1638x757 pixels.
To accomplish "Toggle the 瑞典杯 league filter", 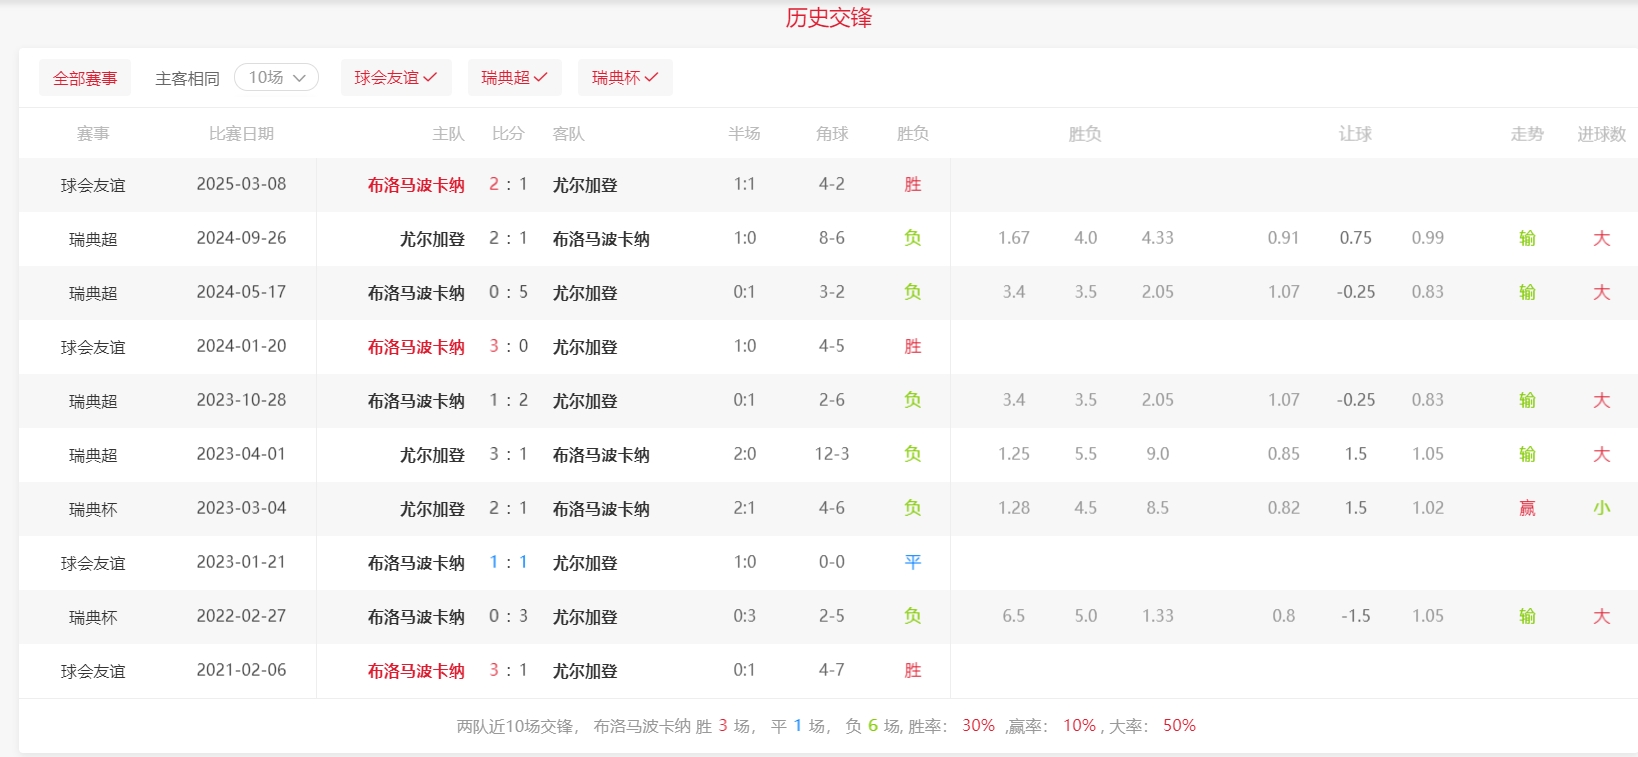I will [624, 78].
